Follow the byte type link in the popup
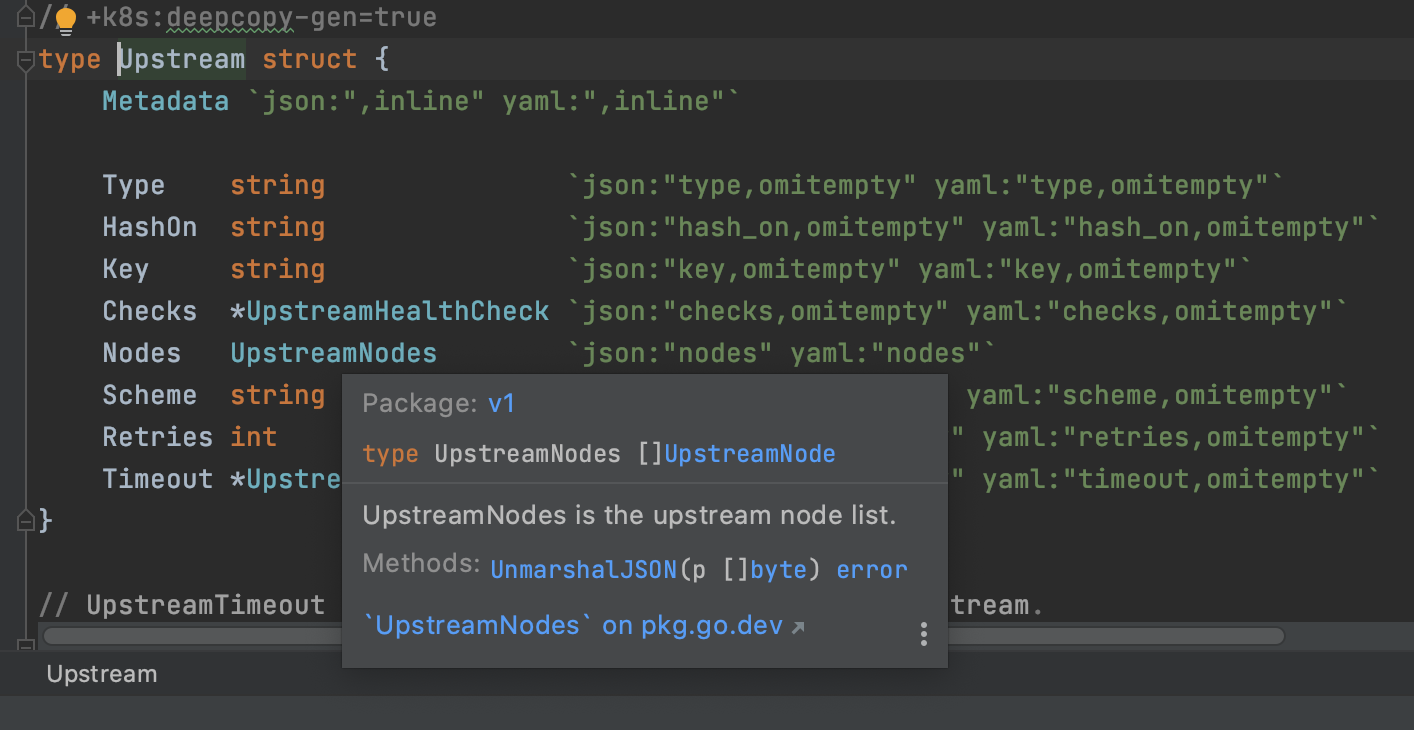 [778, 569]
